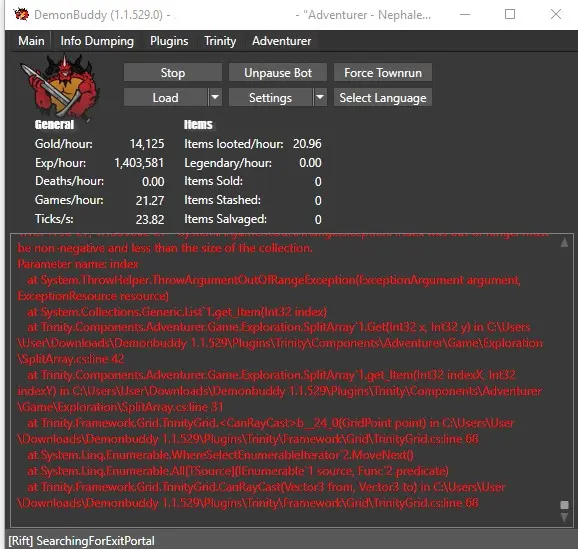Open the Settings button
Image resolution: width=578 pixels, height=549 pixels.
270,98
